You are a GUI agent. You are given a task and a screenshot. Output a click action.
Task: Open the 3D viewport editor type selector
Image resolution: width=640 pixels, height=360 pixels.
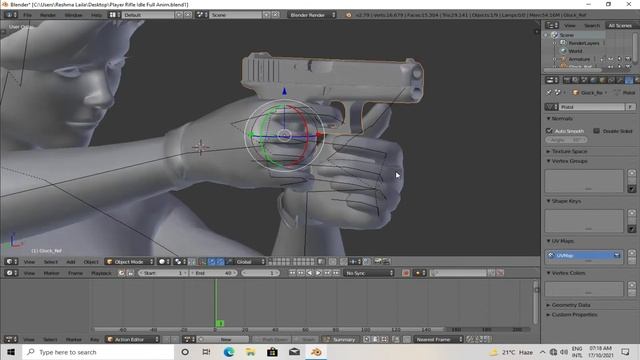click(x=11, y=262)
